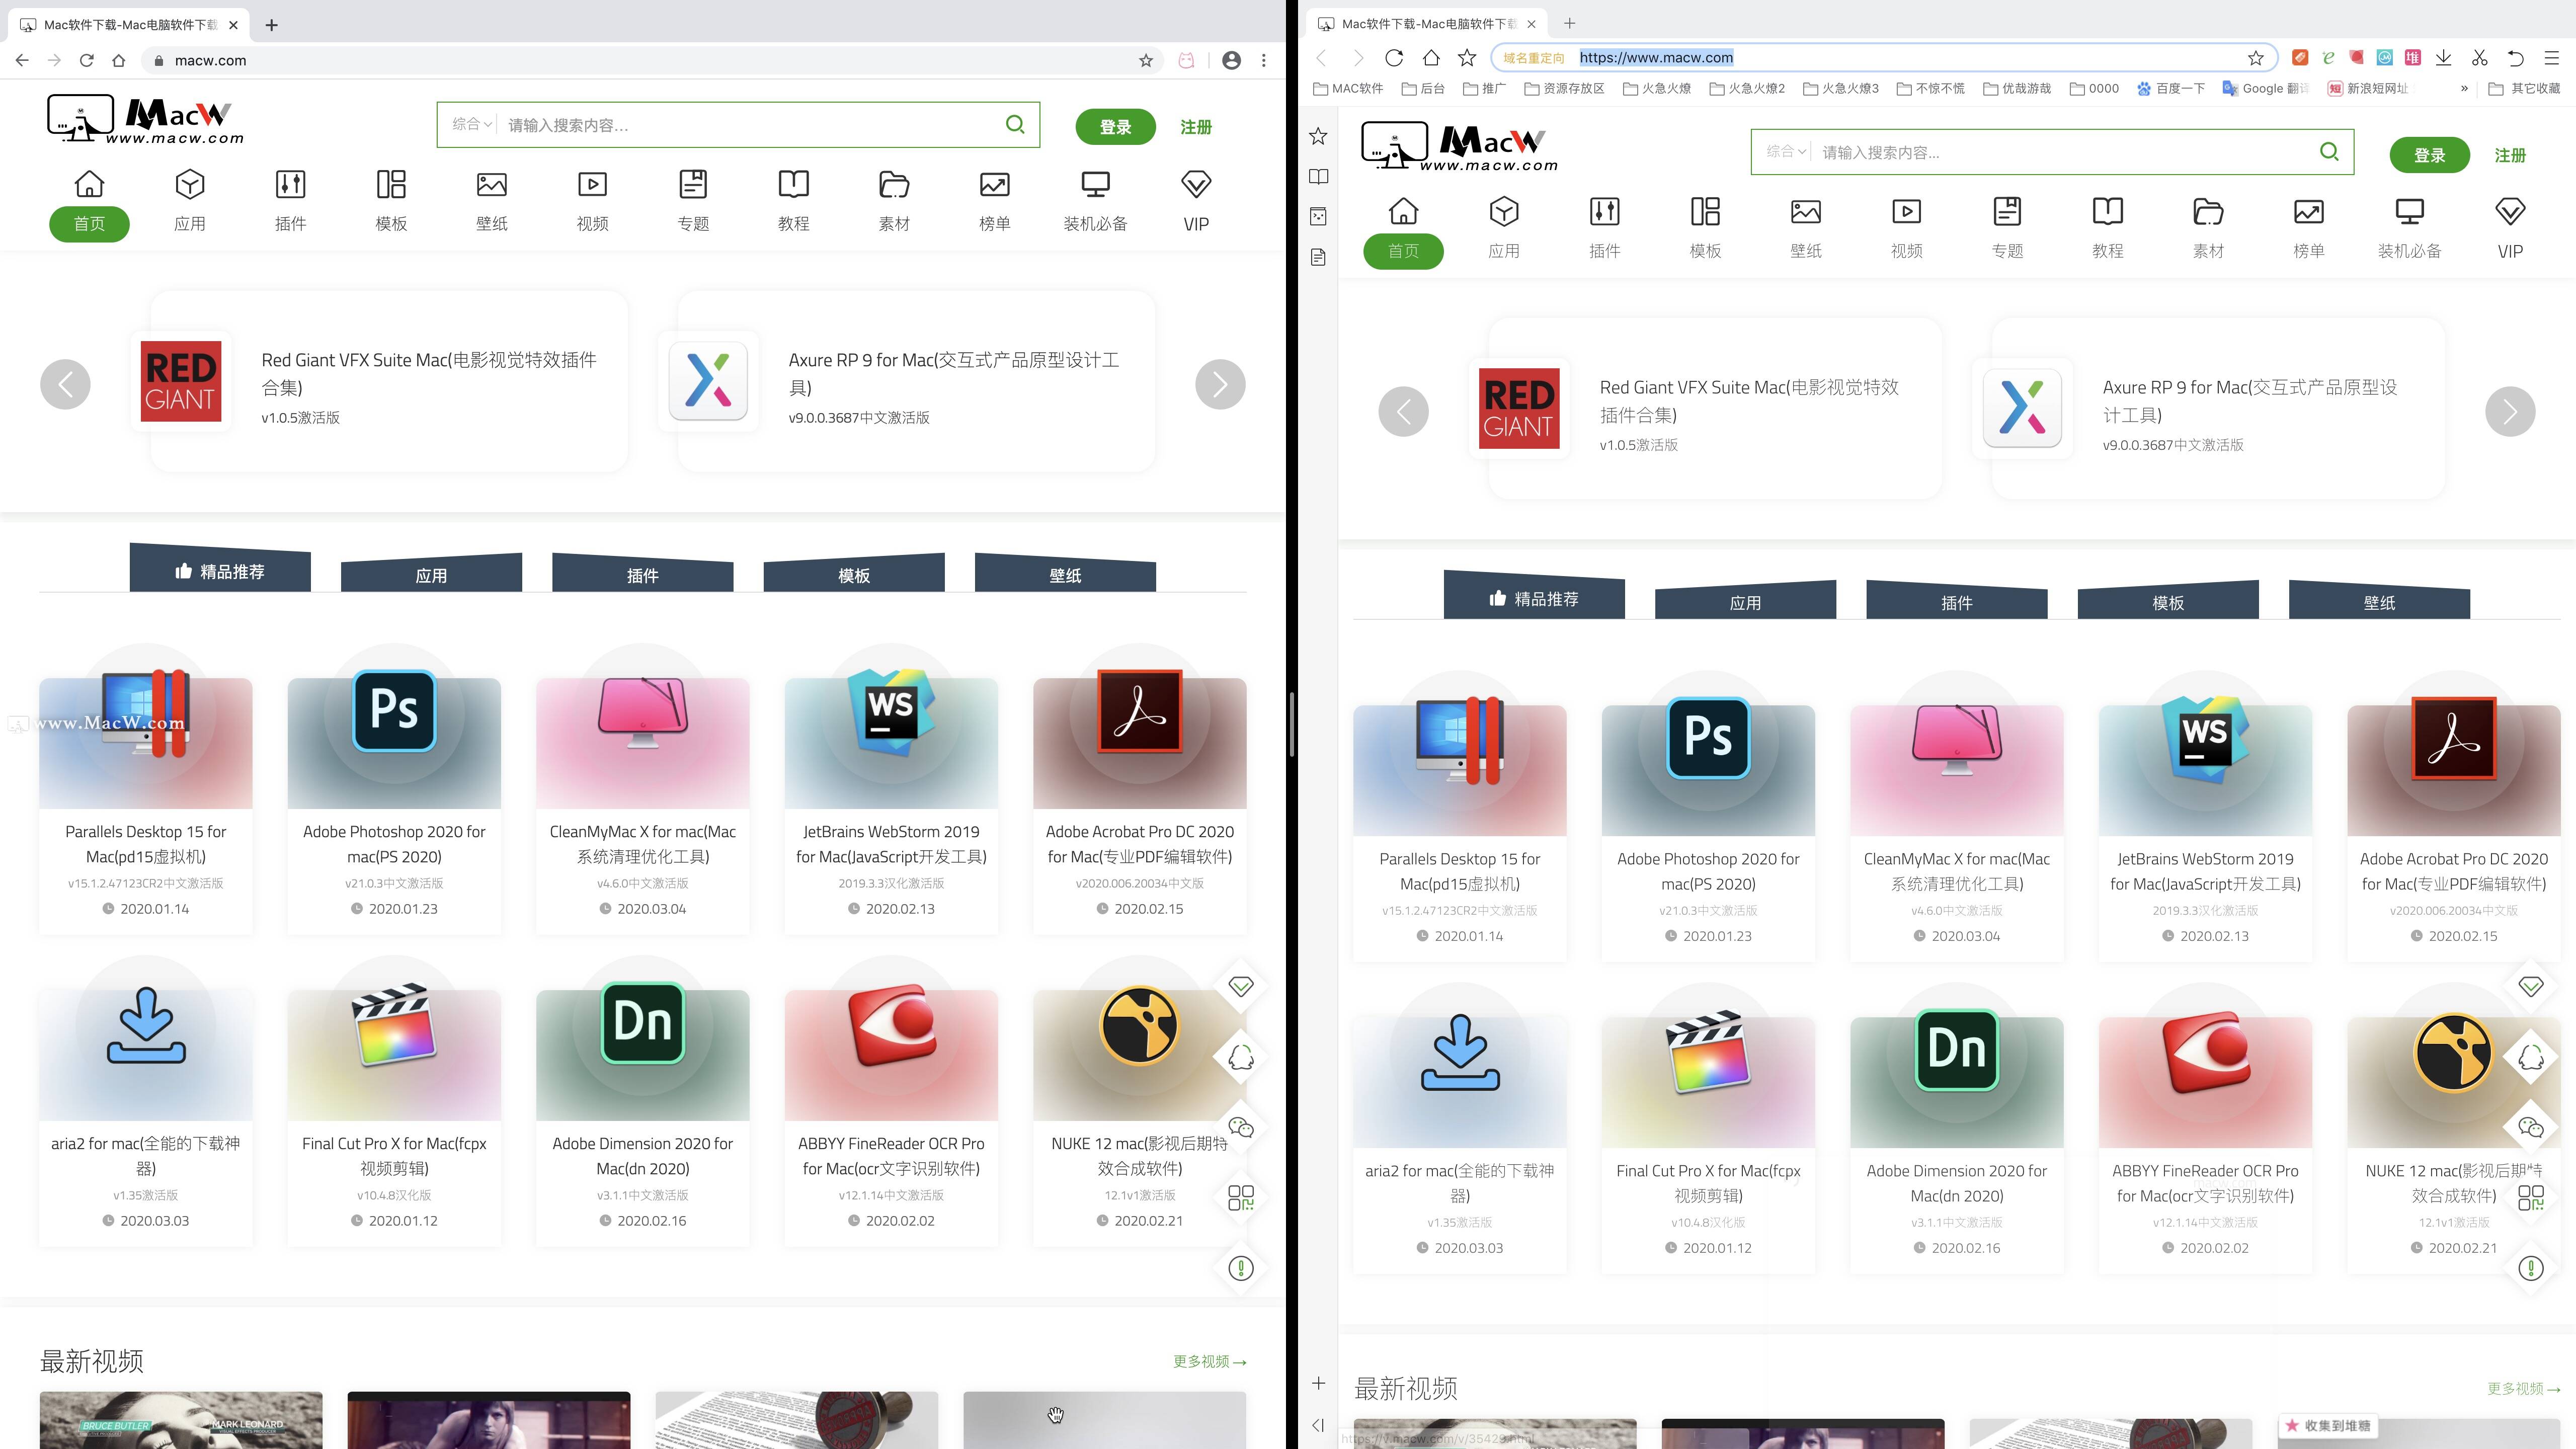Click the green 登录 button on left page

tap(1115, 127)
